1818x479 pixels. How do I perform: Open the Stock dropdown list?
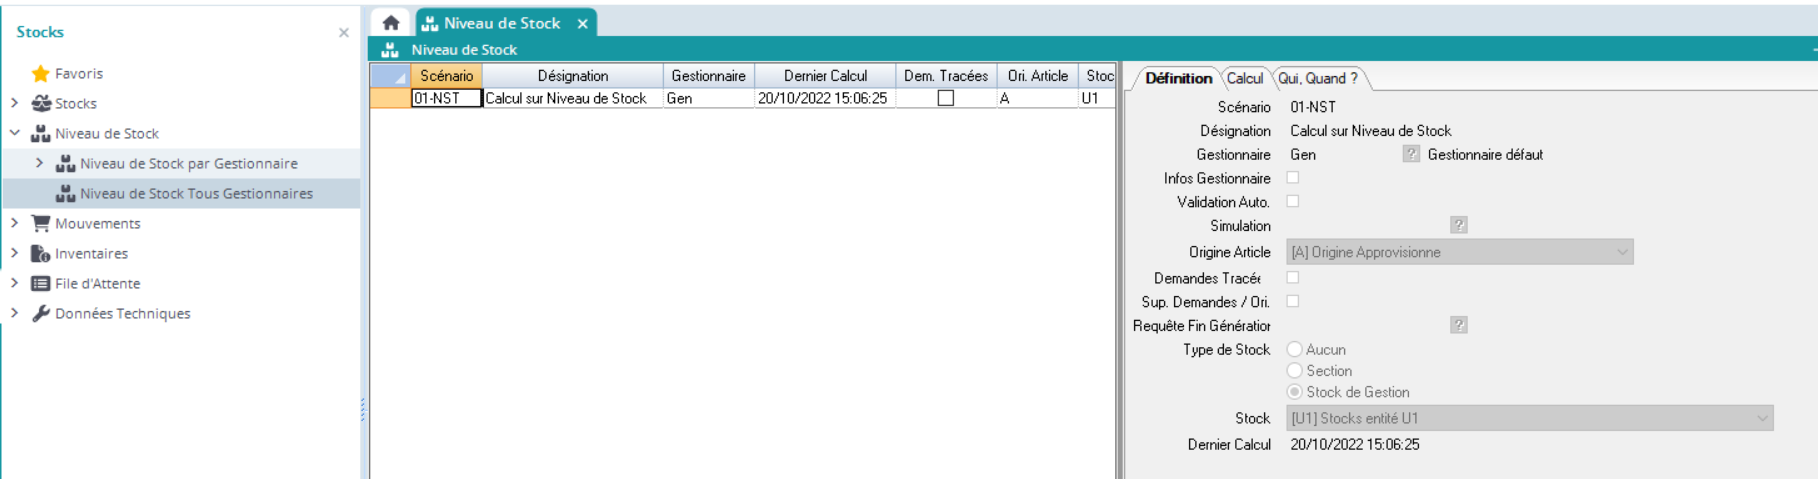click(x=1761, y=418)
